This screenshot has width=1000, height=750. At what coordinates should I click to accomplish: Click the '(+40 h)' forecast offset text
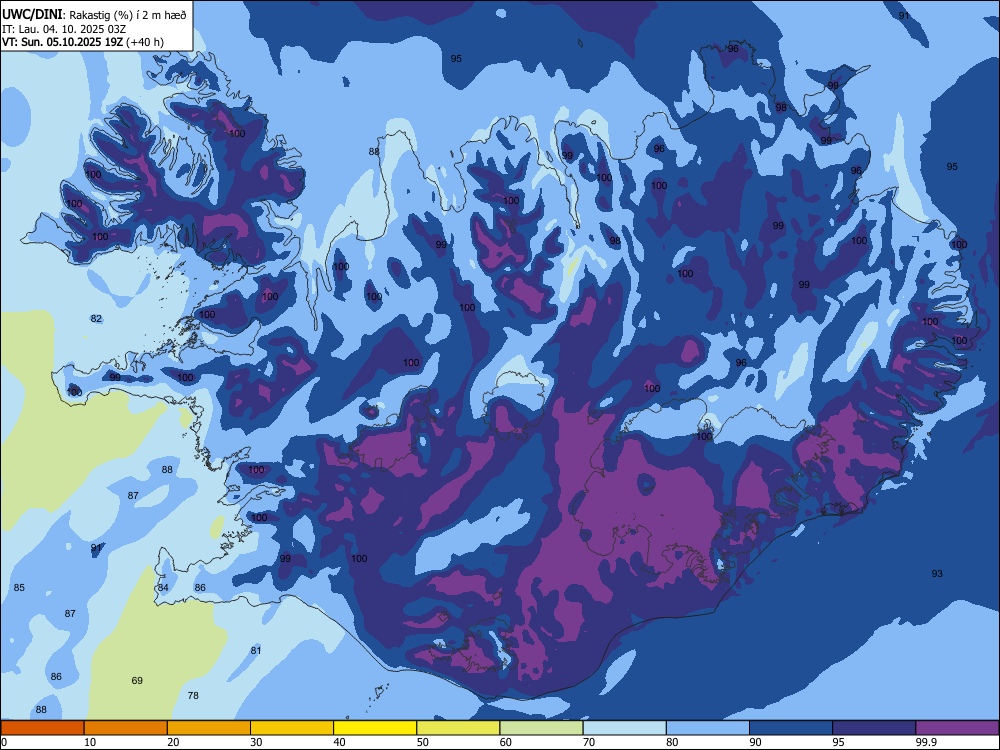tap(145, 42)
